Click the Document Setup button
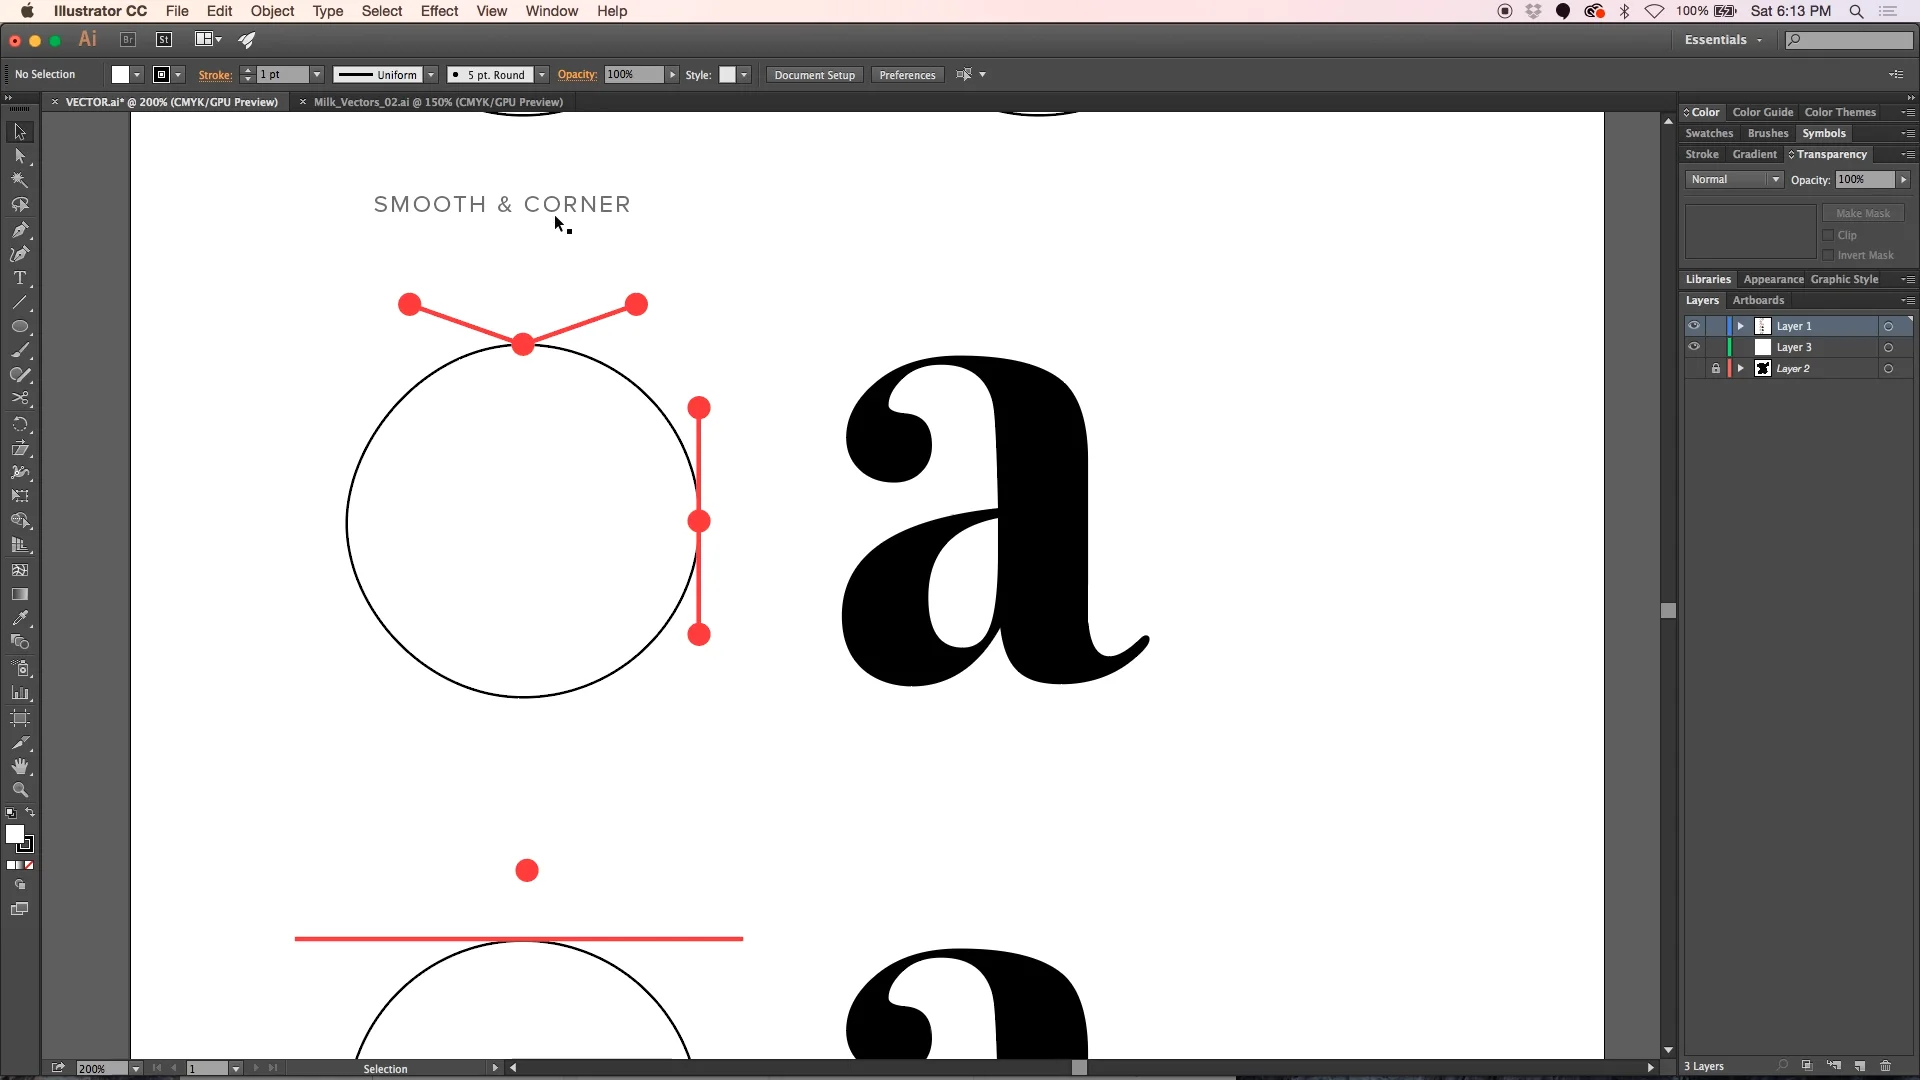 click(x=814, y=75)
